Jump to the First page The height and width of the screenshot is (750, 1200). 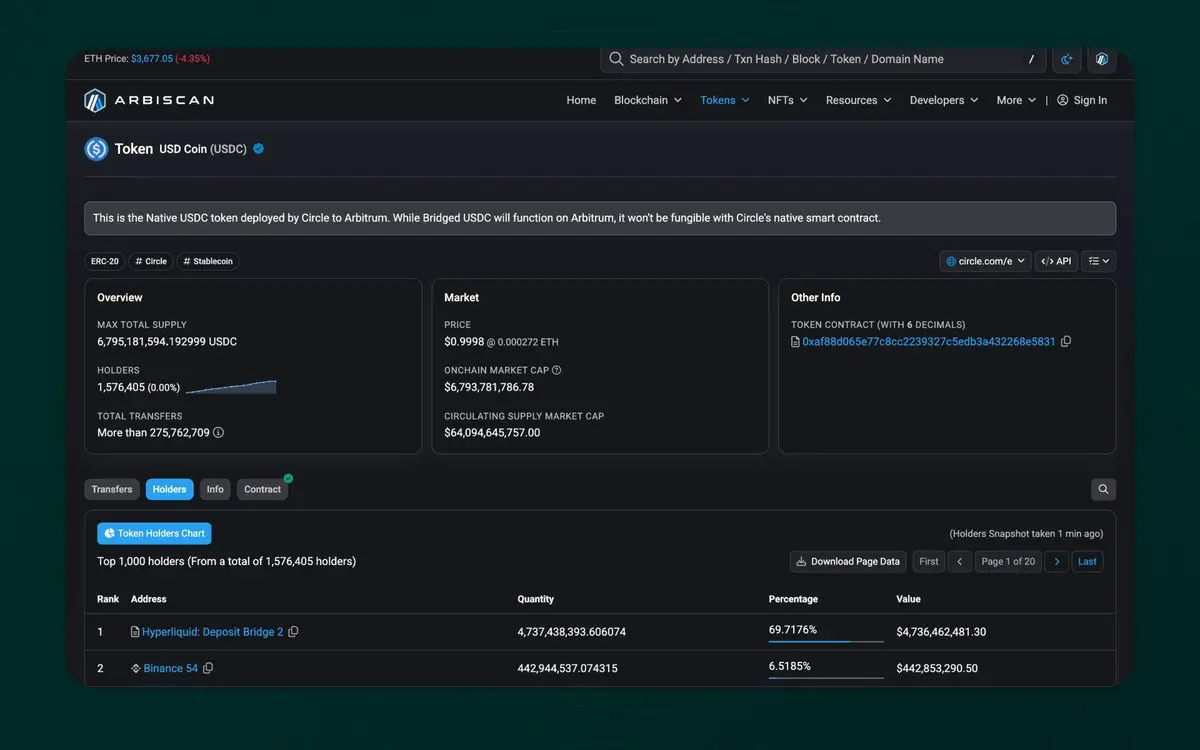pos(929,561)
